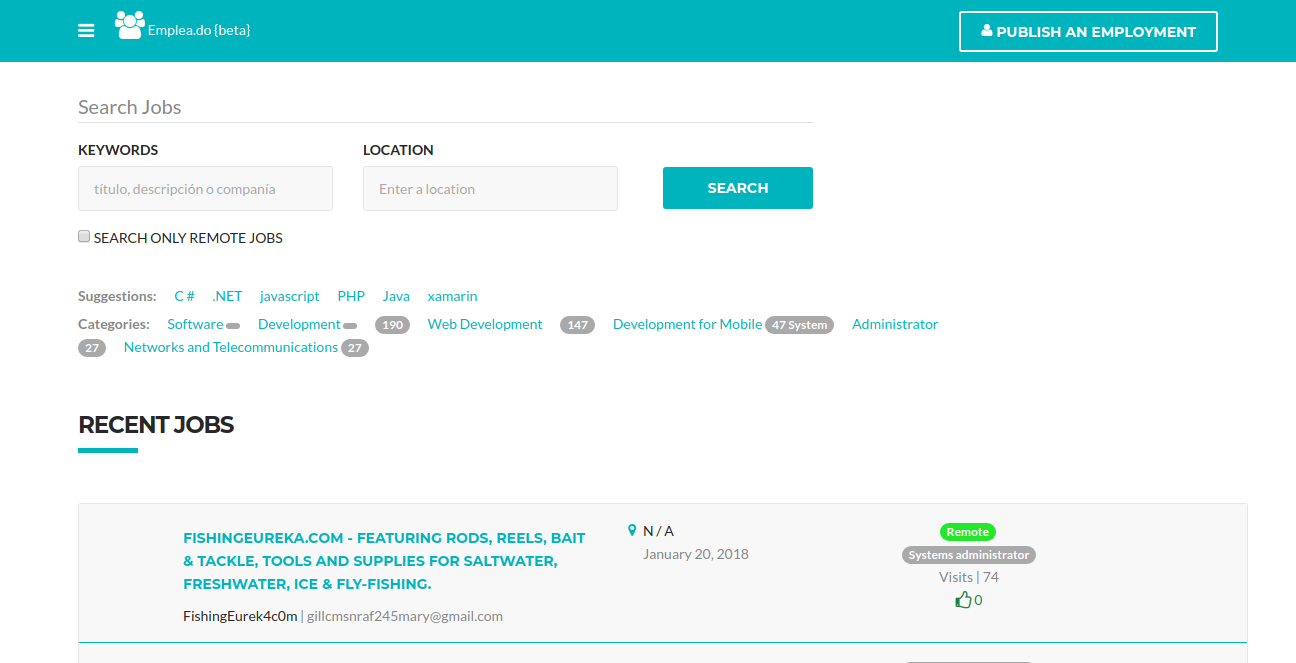Click the gillcmsnraf245mary@gmail.com email
Screen dimensions: 1296x663
(x=405, y=616)
